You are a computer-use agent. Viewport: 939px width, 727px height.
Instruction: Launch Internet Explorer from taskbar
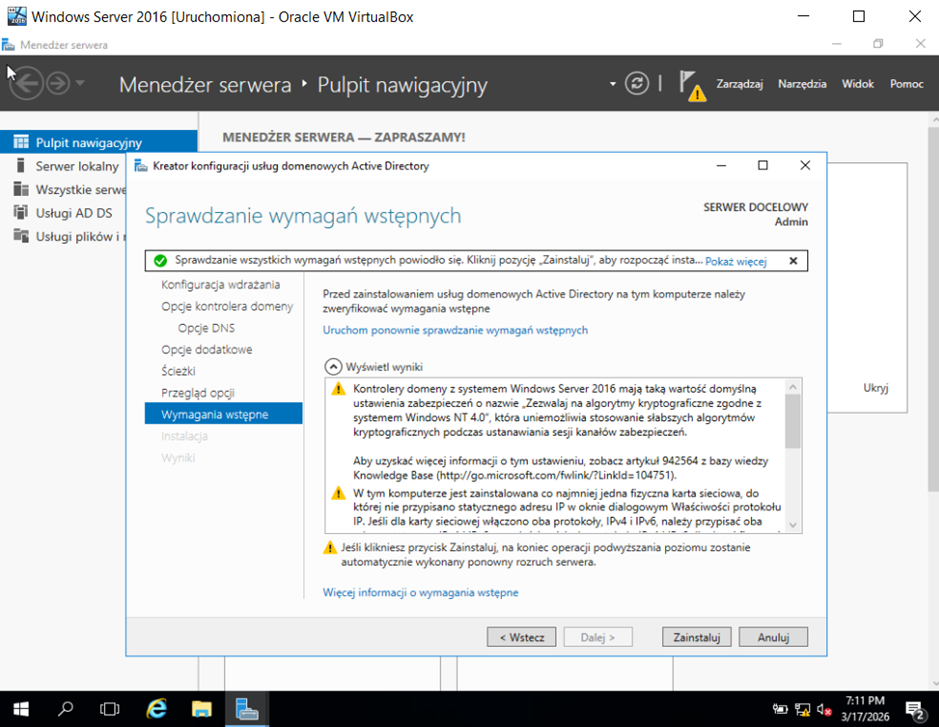(156, 709)
